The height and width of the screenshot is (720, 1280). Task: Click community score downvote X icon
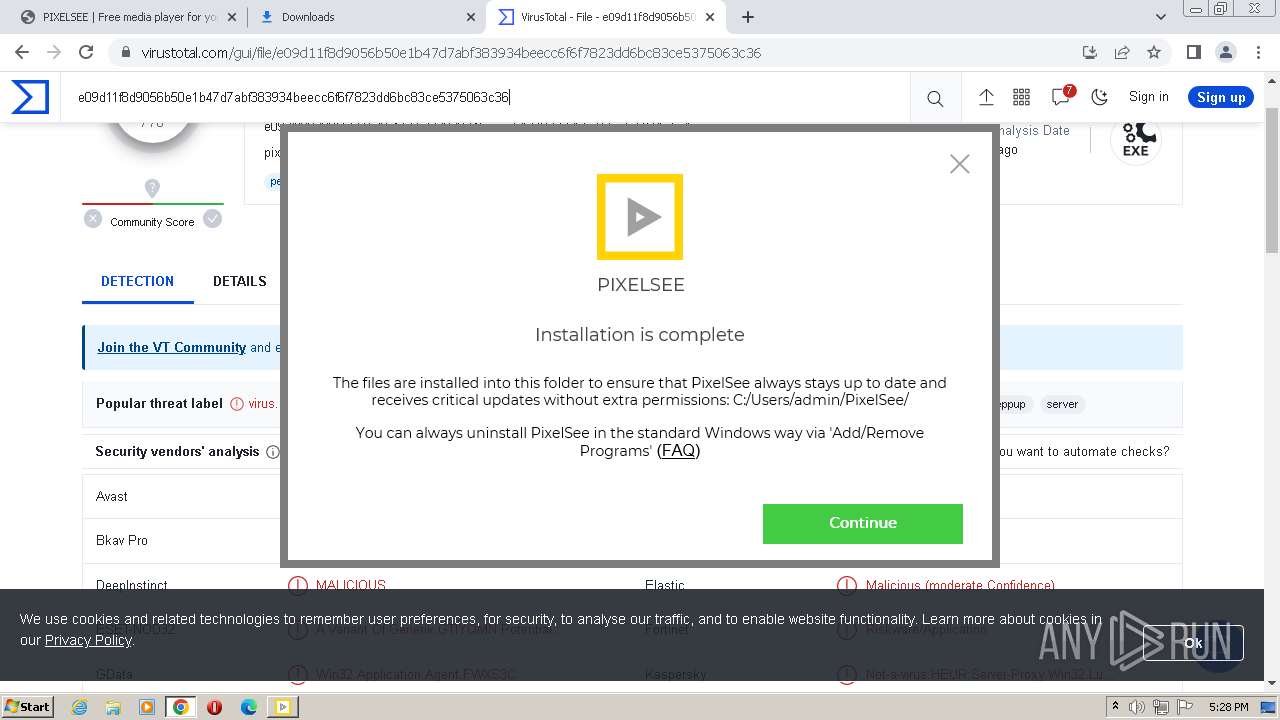coord(93,219)
